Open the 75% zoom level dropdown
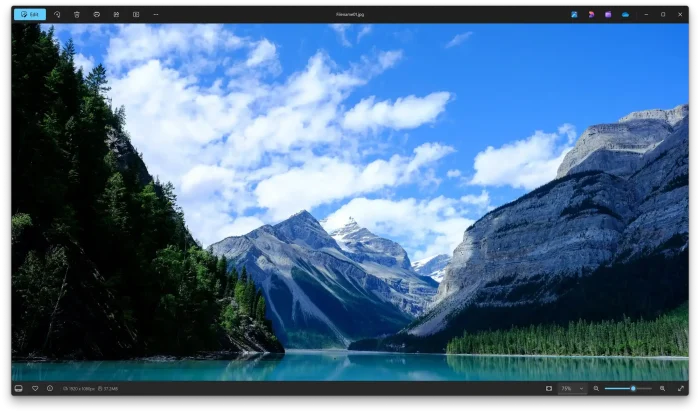 (x=572, y=388)
